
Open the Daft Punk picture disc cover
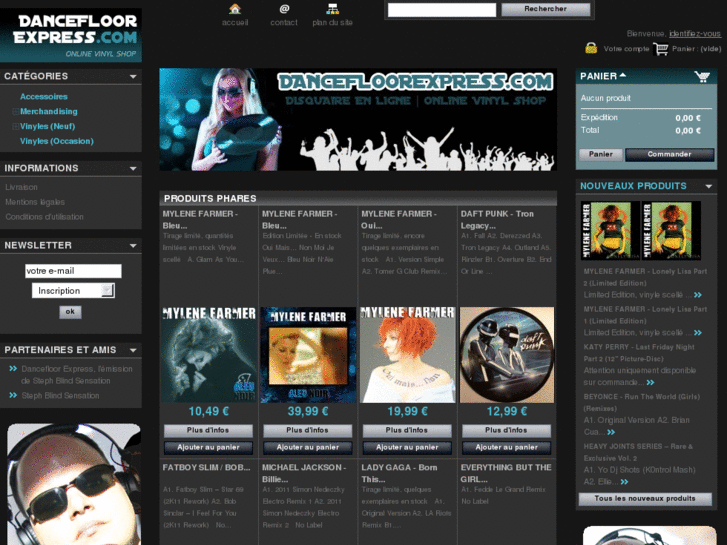[x=507, y=355]
